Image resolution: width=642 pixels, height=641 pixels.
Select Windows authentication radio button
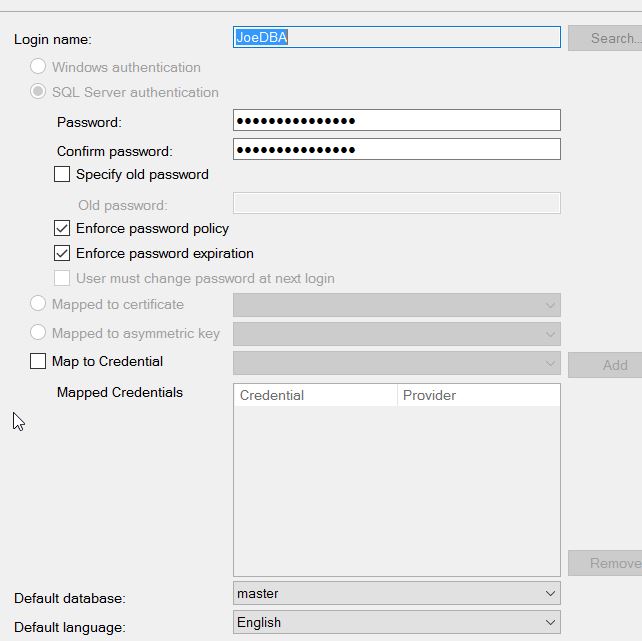[x=38, y=67]
